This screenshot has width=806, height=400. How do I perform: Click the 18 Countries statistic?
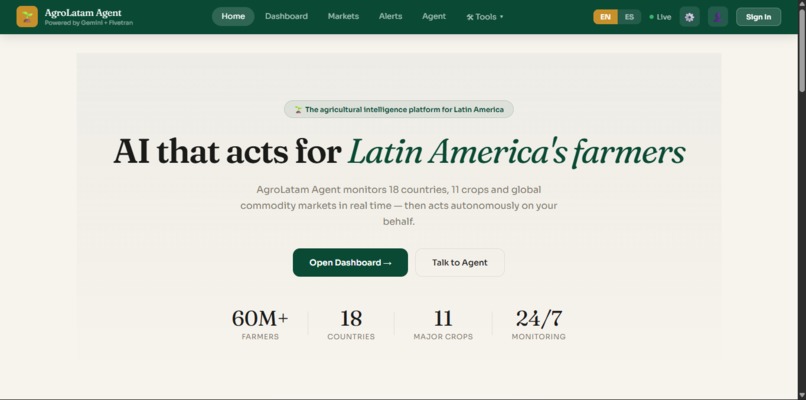(x=351, y=325)
